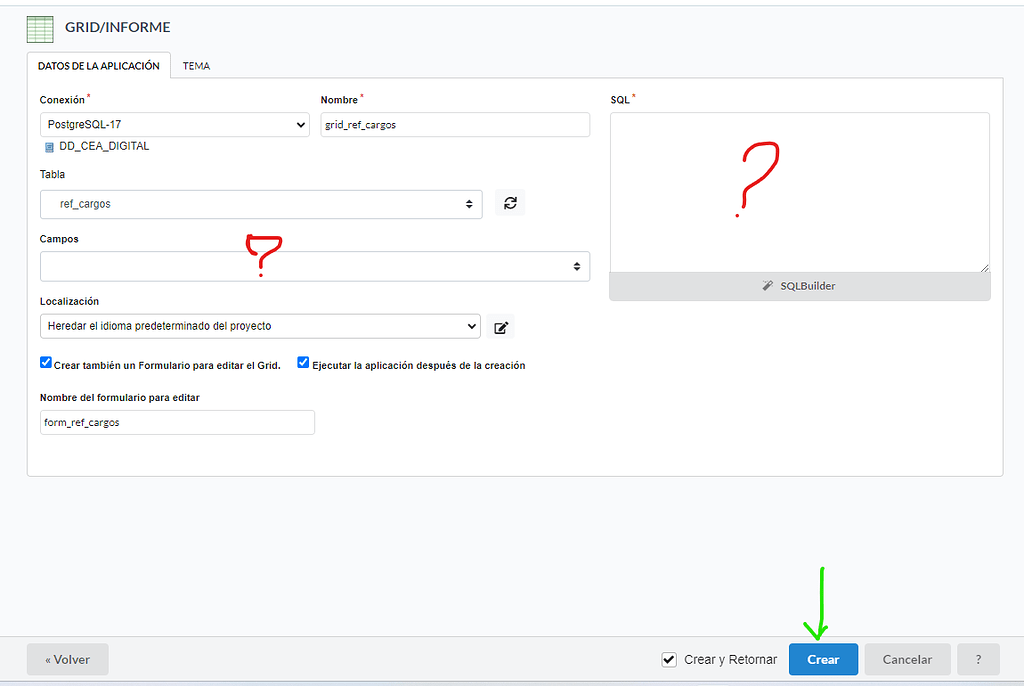The image size is (1024, 686).
Task: Click the form_ref_cargos name field
Action: [x=177, y=422]
